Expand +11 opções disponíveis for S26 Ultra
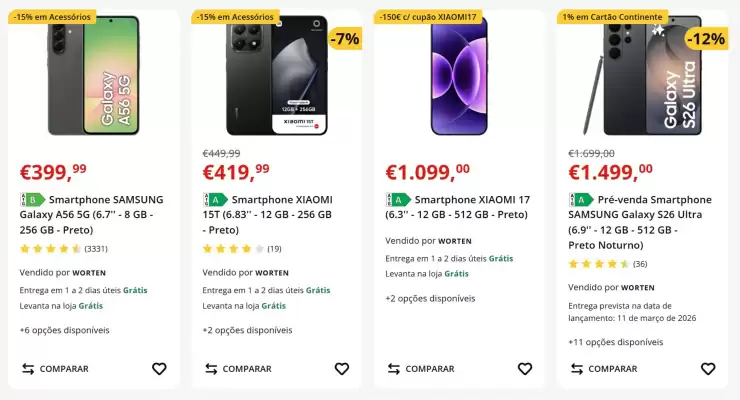Viewport: 740px width, 400px height. pyautogui.click(x=616, y=342)
